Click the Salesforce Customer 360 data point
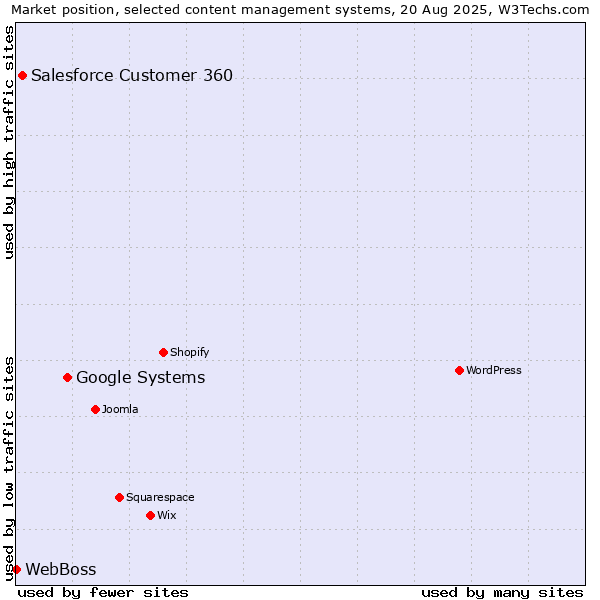Viewport: 600px width, 600px height. point(23,75)
